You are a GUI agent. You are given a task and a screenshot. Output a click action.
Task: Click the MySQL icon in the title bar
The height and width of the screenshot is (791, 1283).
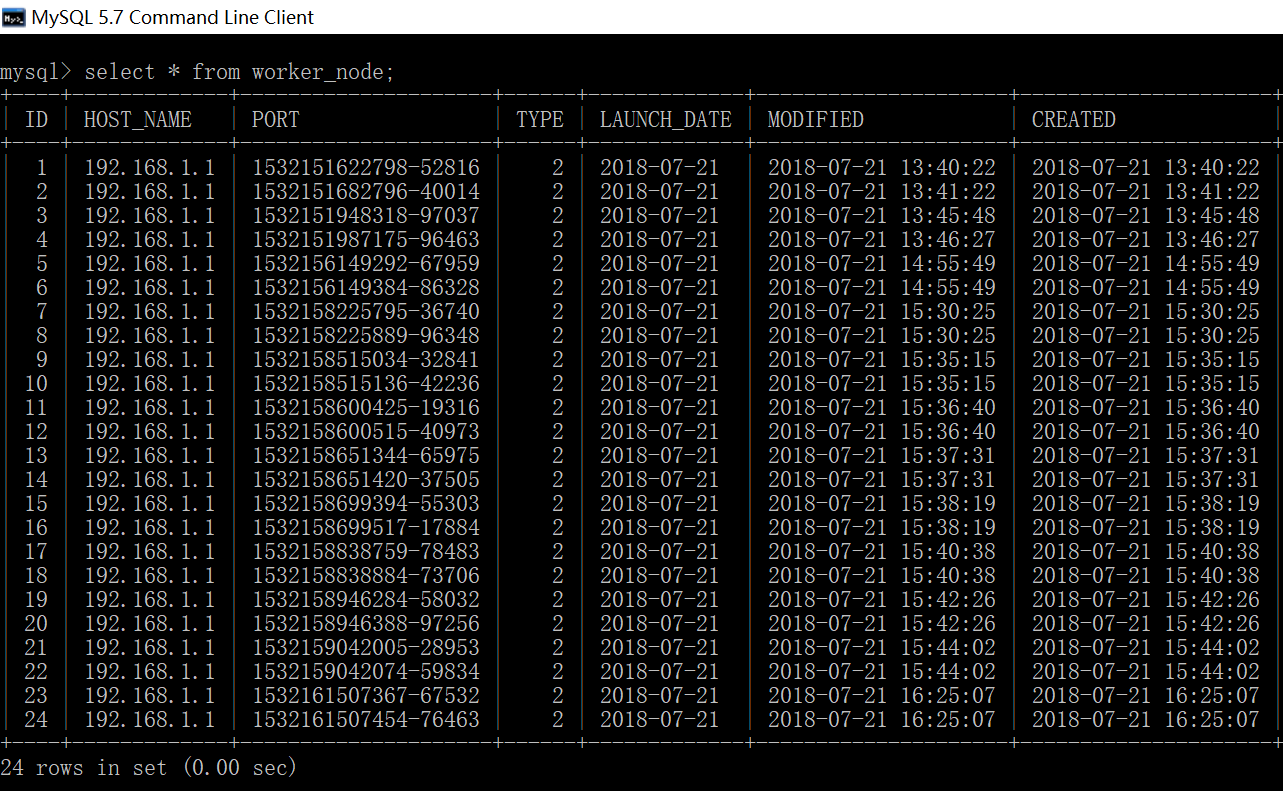(x=14, y=17)
